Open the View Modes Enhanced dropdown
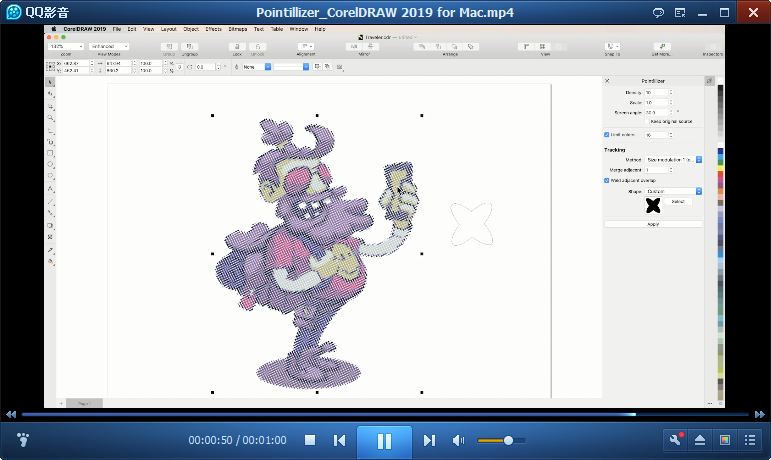This screenshot has width=771, height=460. click(109, 46)
